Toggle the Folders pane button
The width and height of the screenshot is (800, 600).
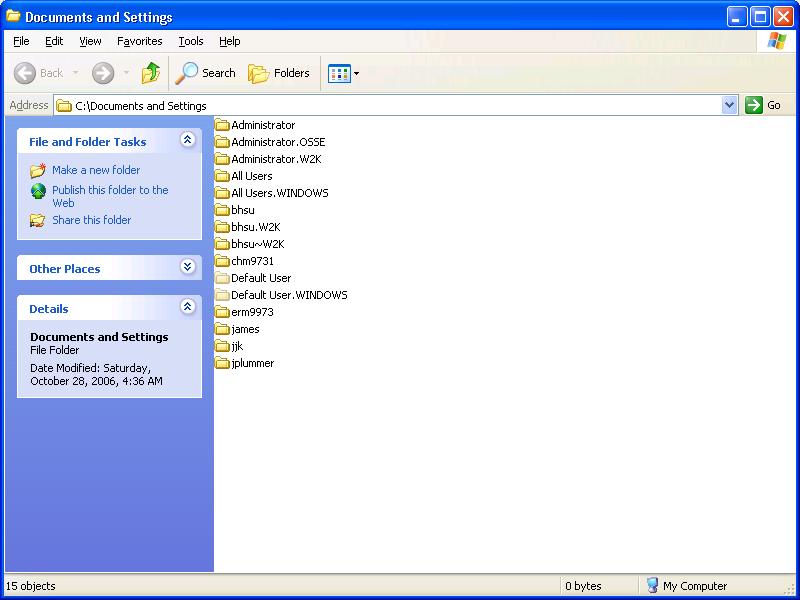click(x=280, y=73)
